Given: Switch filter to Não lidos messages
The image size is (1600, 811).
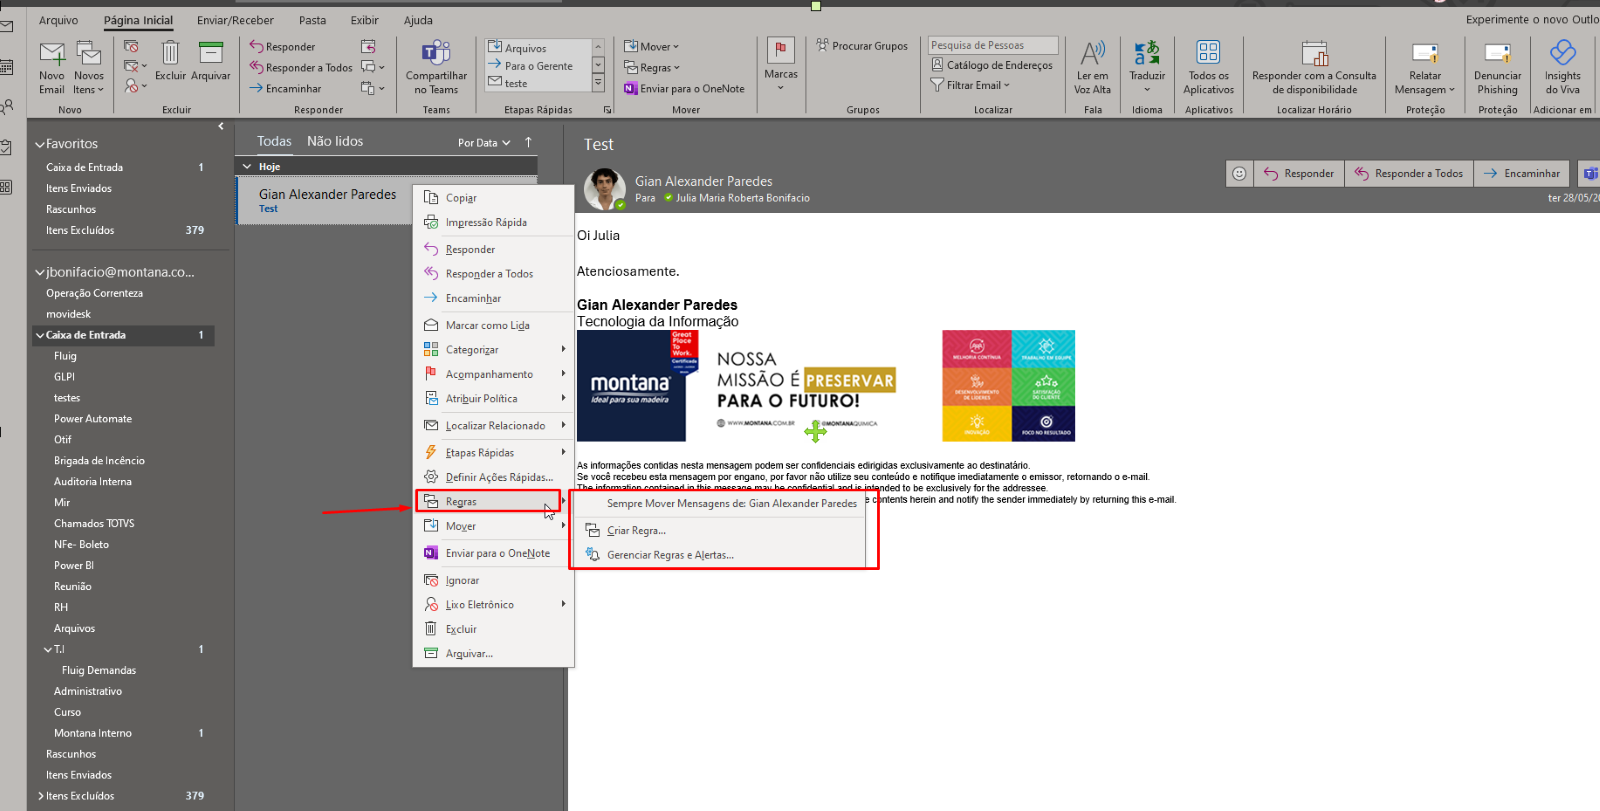Looking at the screenshot, I should [x=335, y=142].
